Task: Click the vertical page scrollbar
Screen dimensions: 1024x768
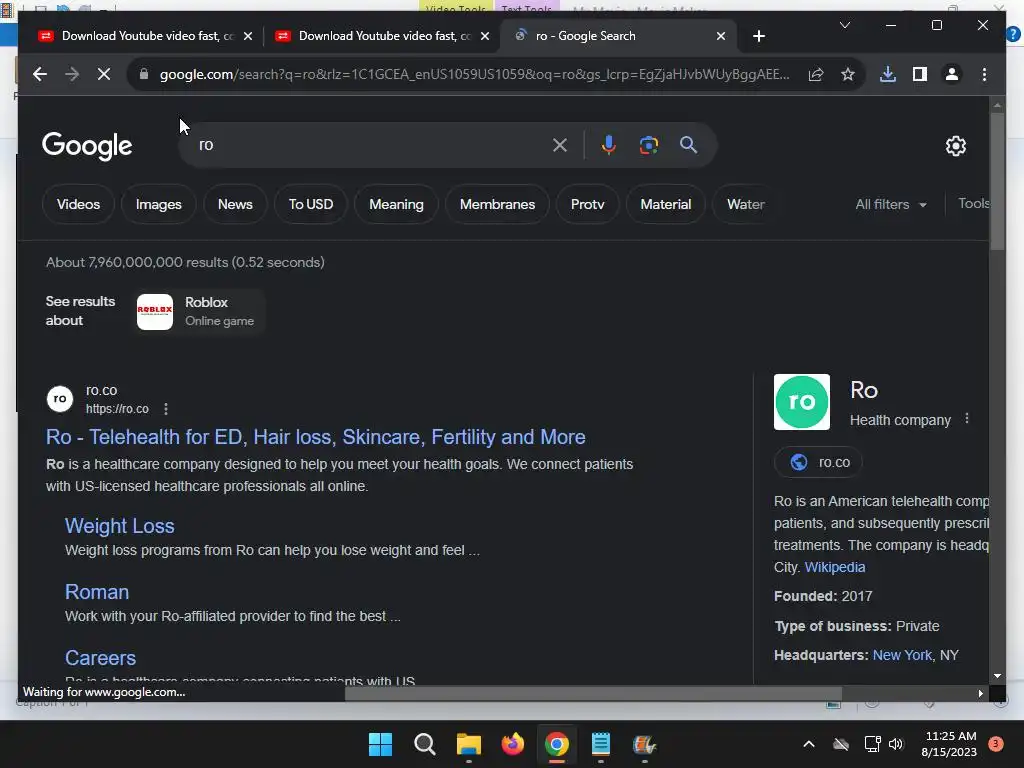Action: [997, 181]
